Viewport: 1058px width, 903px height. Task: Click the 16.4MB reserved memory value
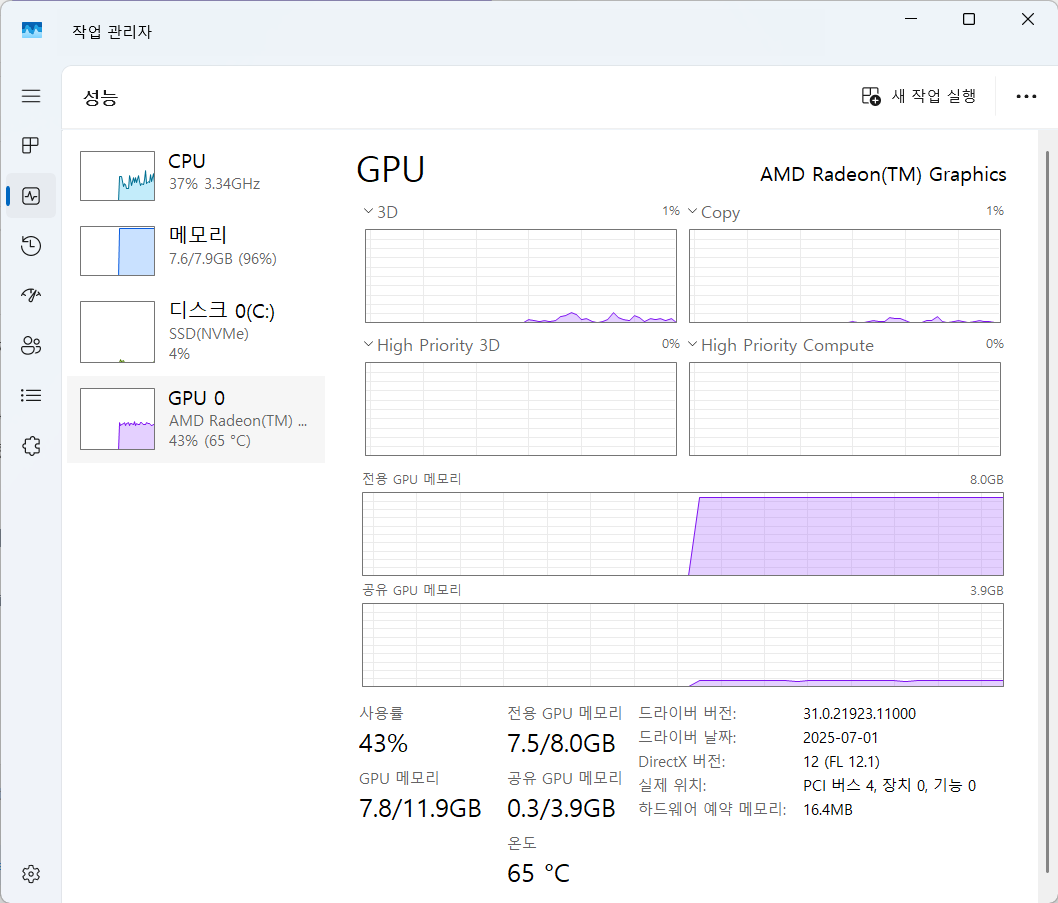pyautogui.click(x=827, y=810)
